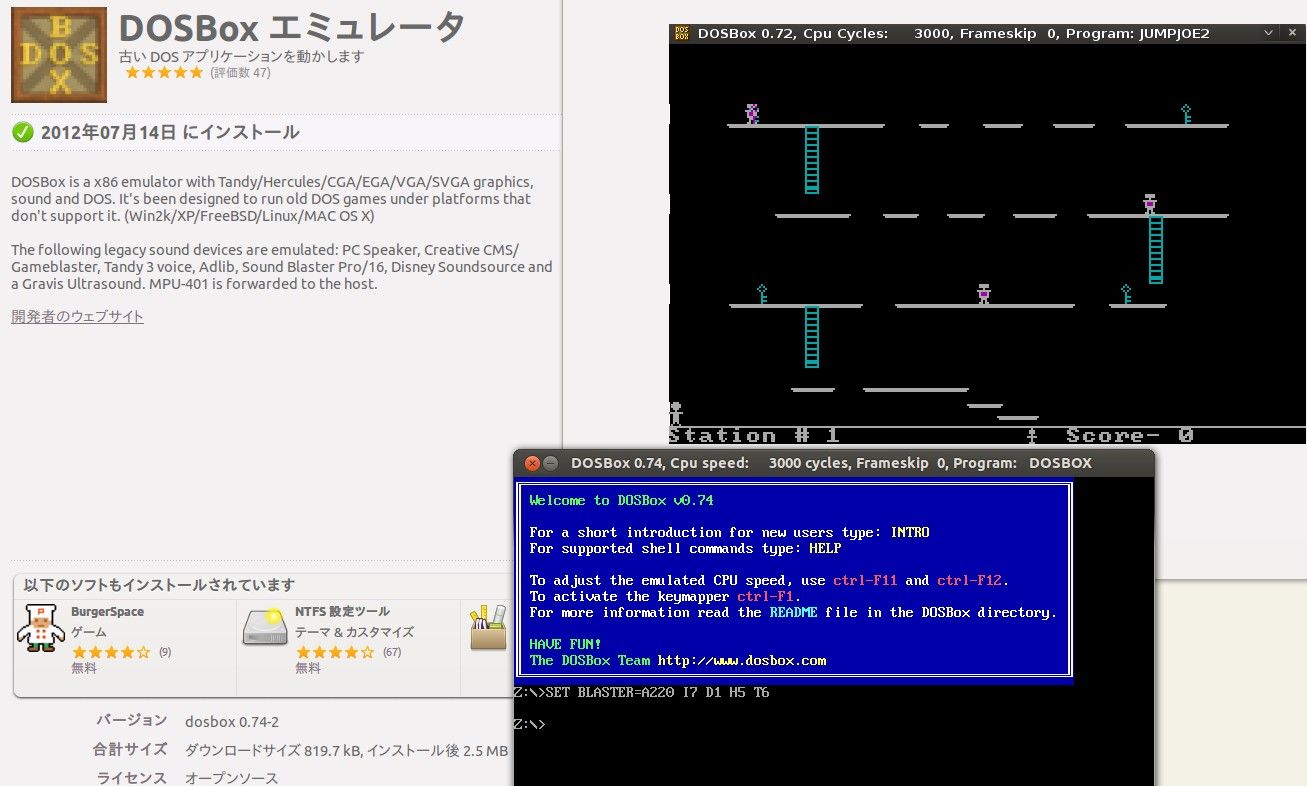Click the DOSBox エミュレータ heading

point(291,27)
